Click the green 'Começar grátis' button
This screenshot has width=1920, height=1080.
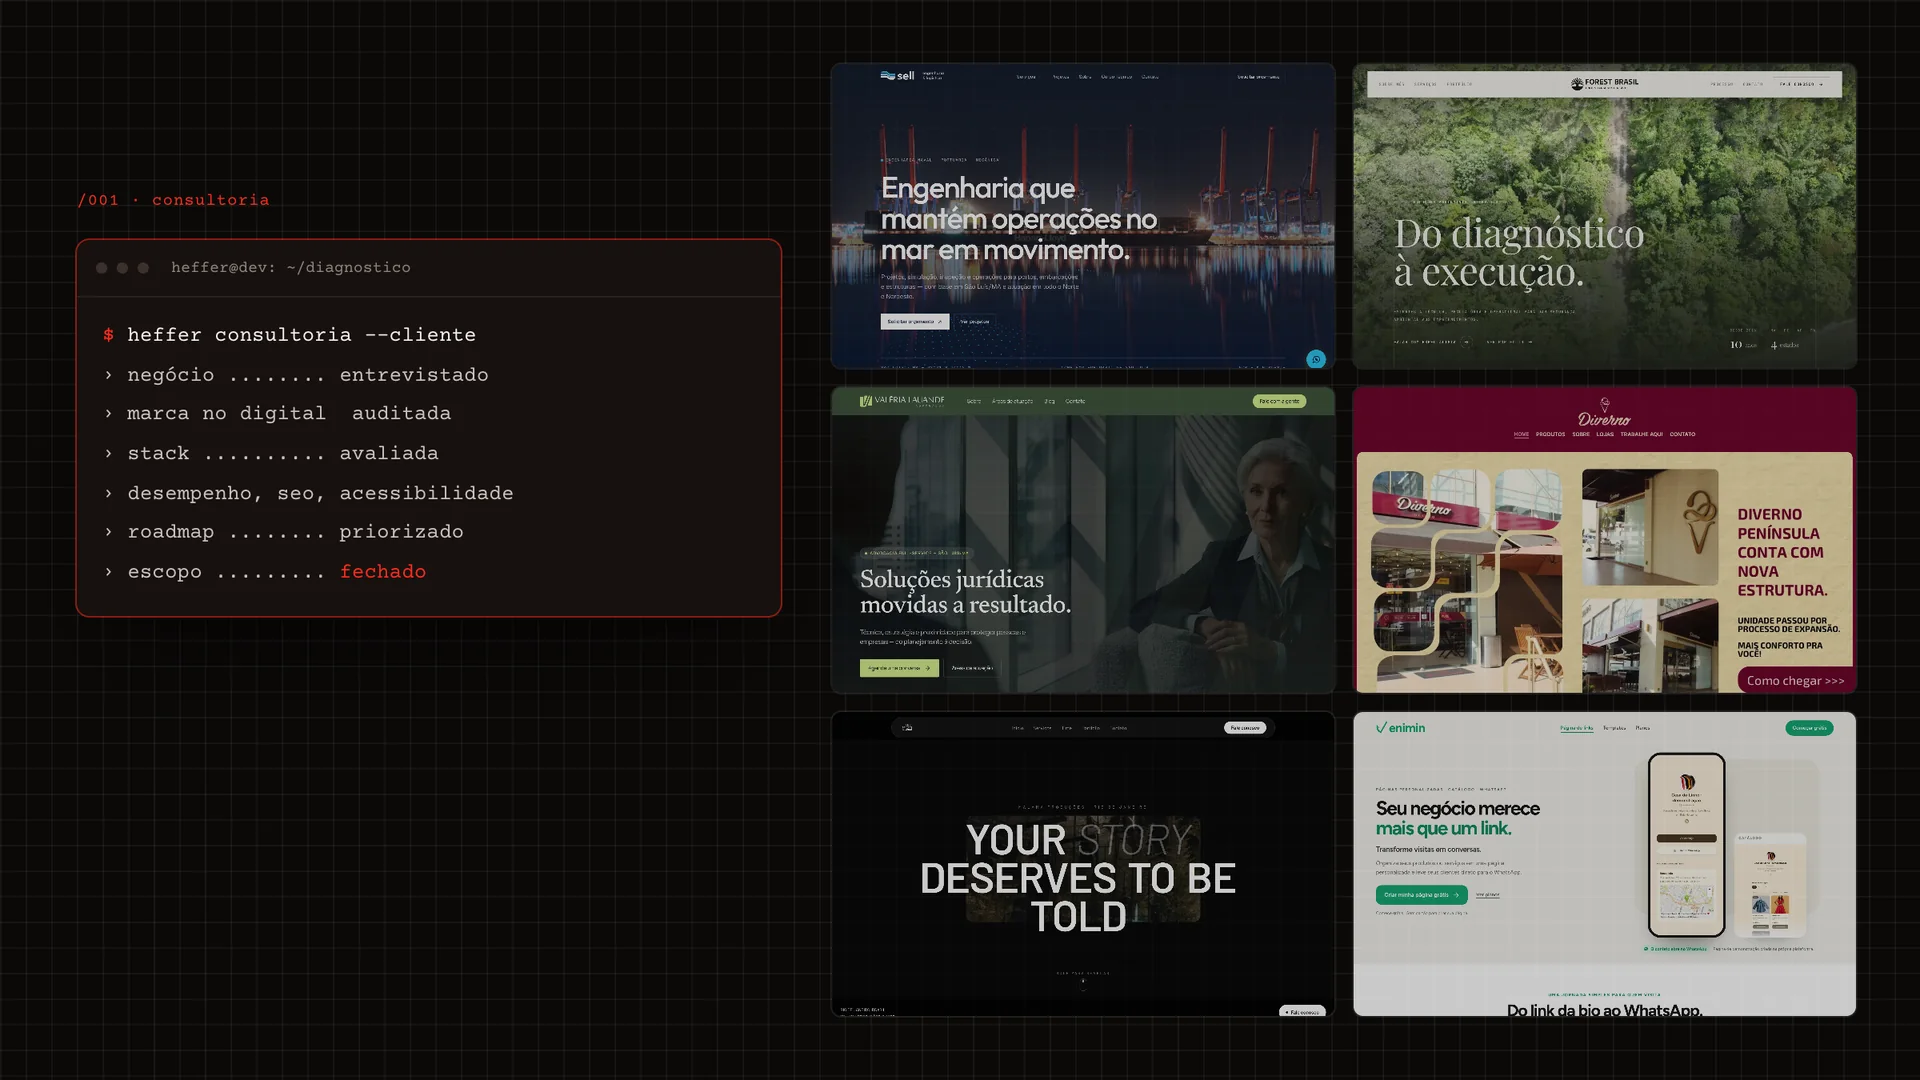(1809, 728)
